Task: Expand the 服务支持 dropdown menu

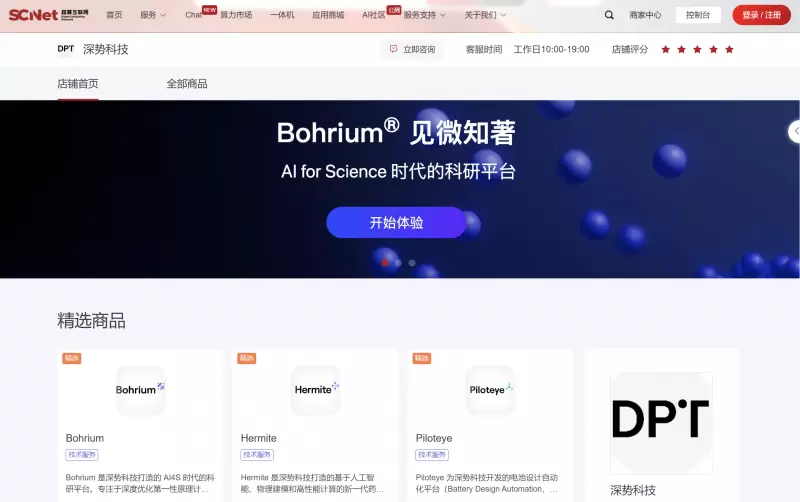Action: 430,15
